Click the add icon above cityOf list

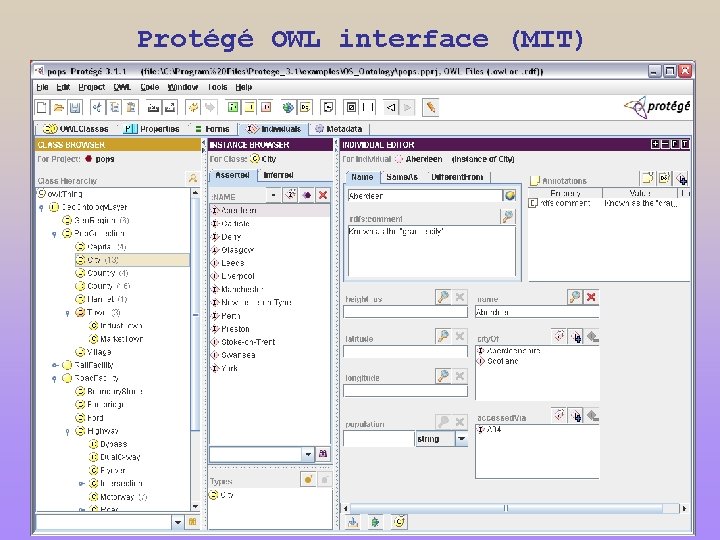576,337
